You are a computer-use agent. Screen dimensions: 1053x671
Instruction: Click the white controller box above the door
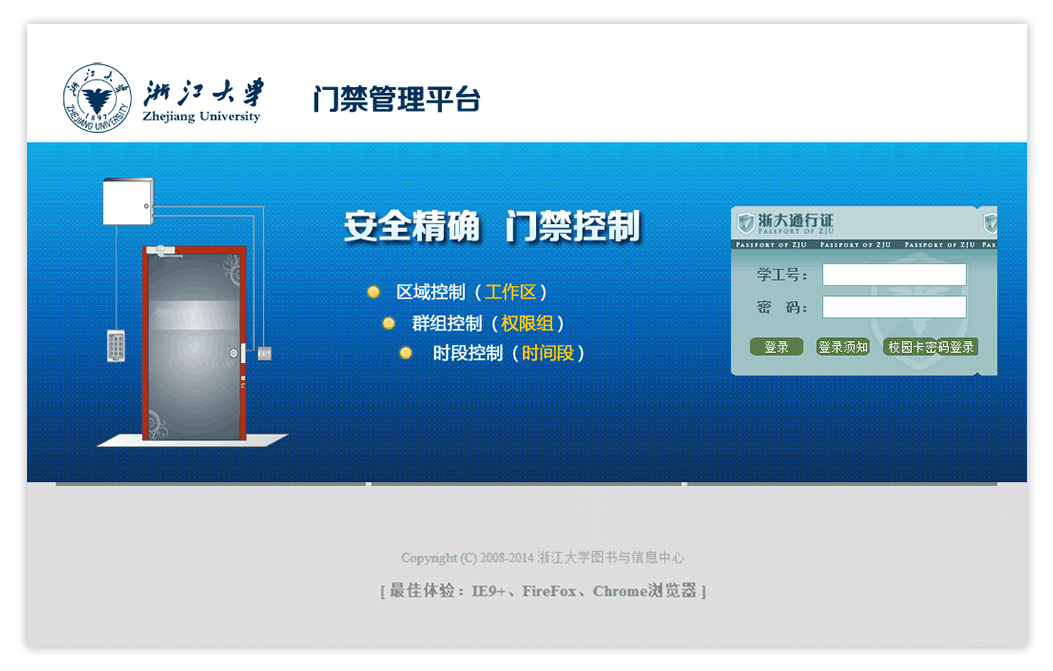(127, 201)
